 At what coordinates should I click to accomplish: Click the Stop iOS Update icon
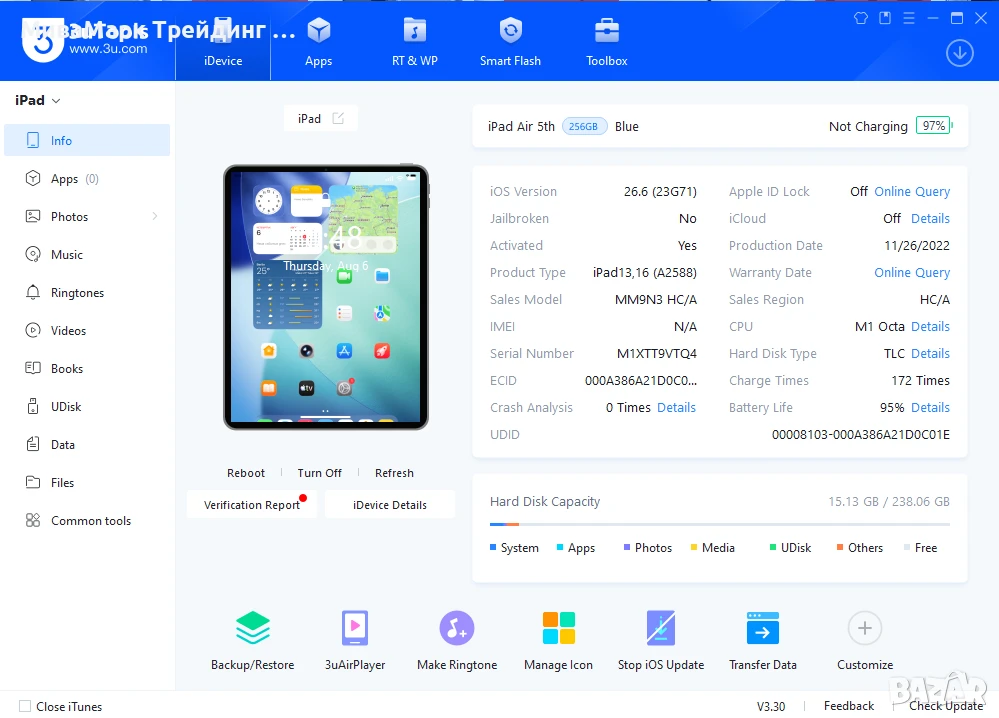tap(661, 628)
